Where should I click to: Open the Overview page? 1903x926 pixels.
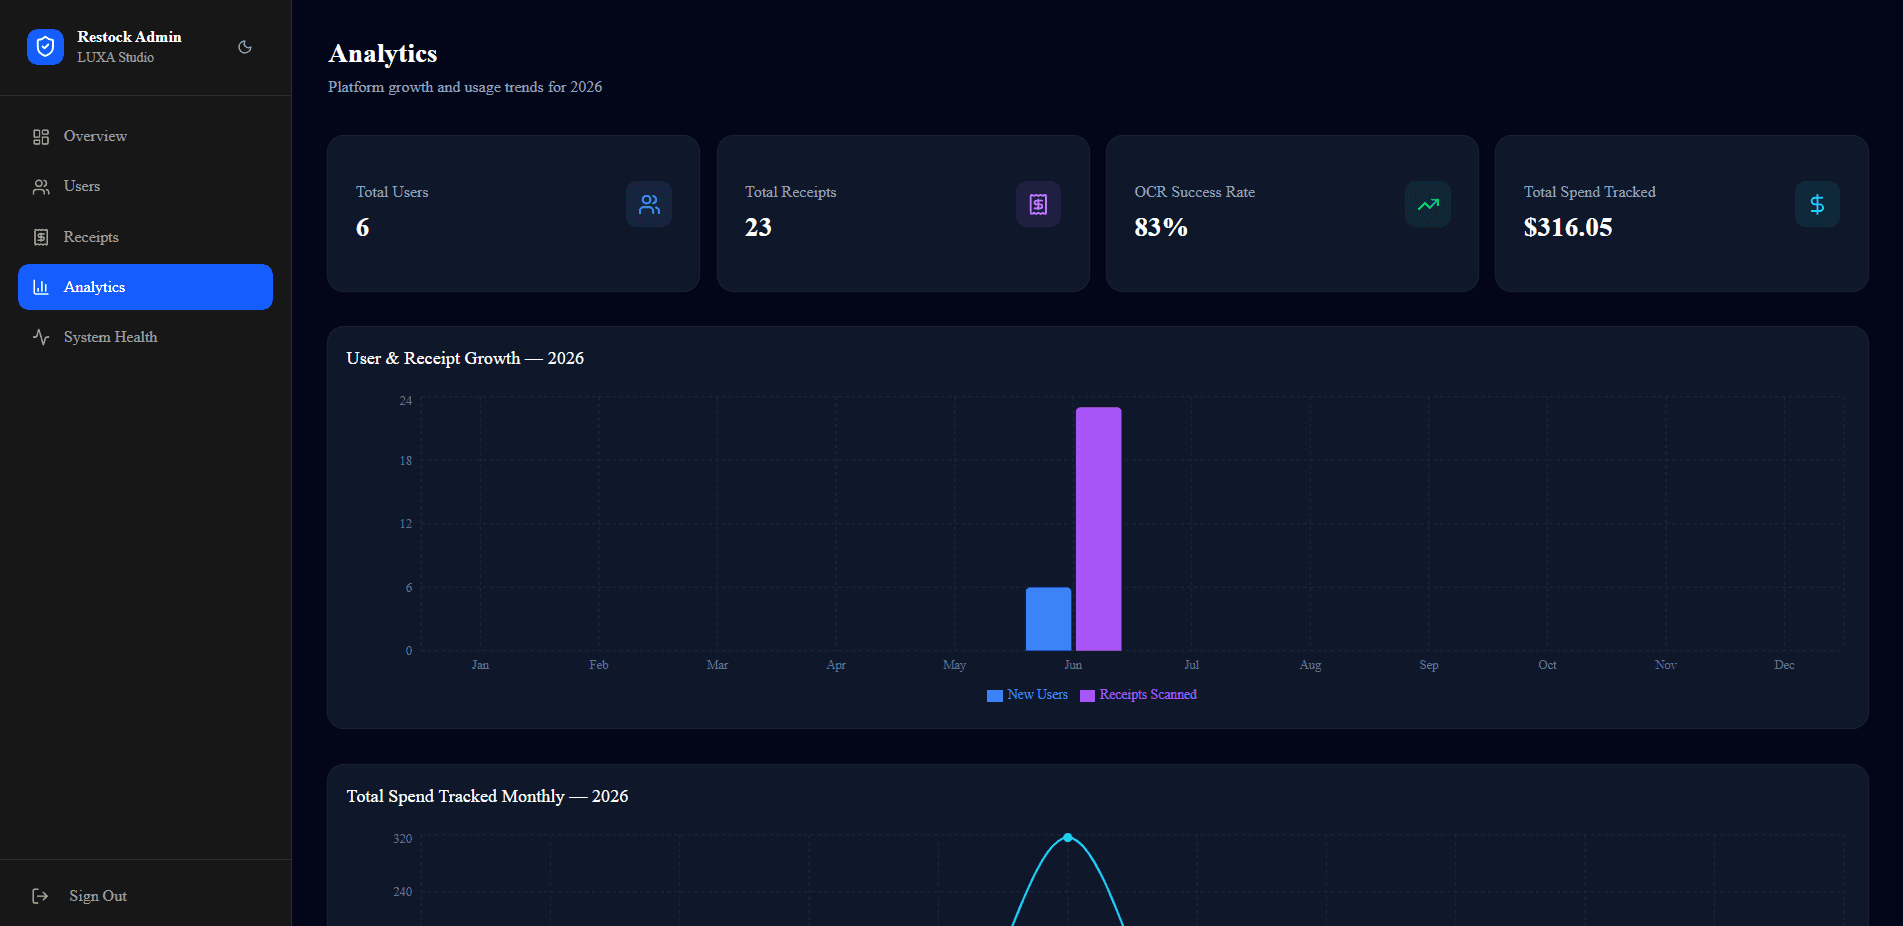(x=145, y=136)
